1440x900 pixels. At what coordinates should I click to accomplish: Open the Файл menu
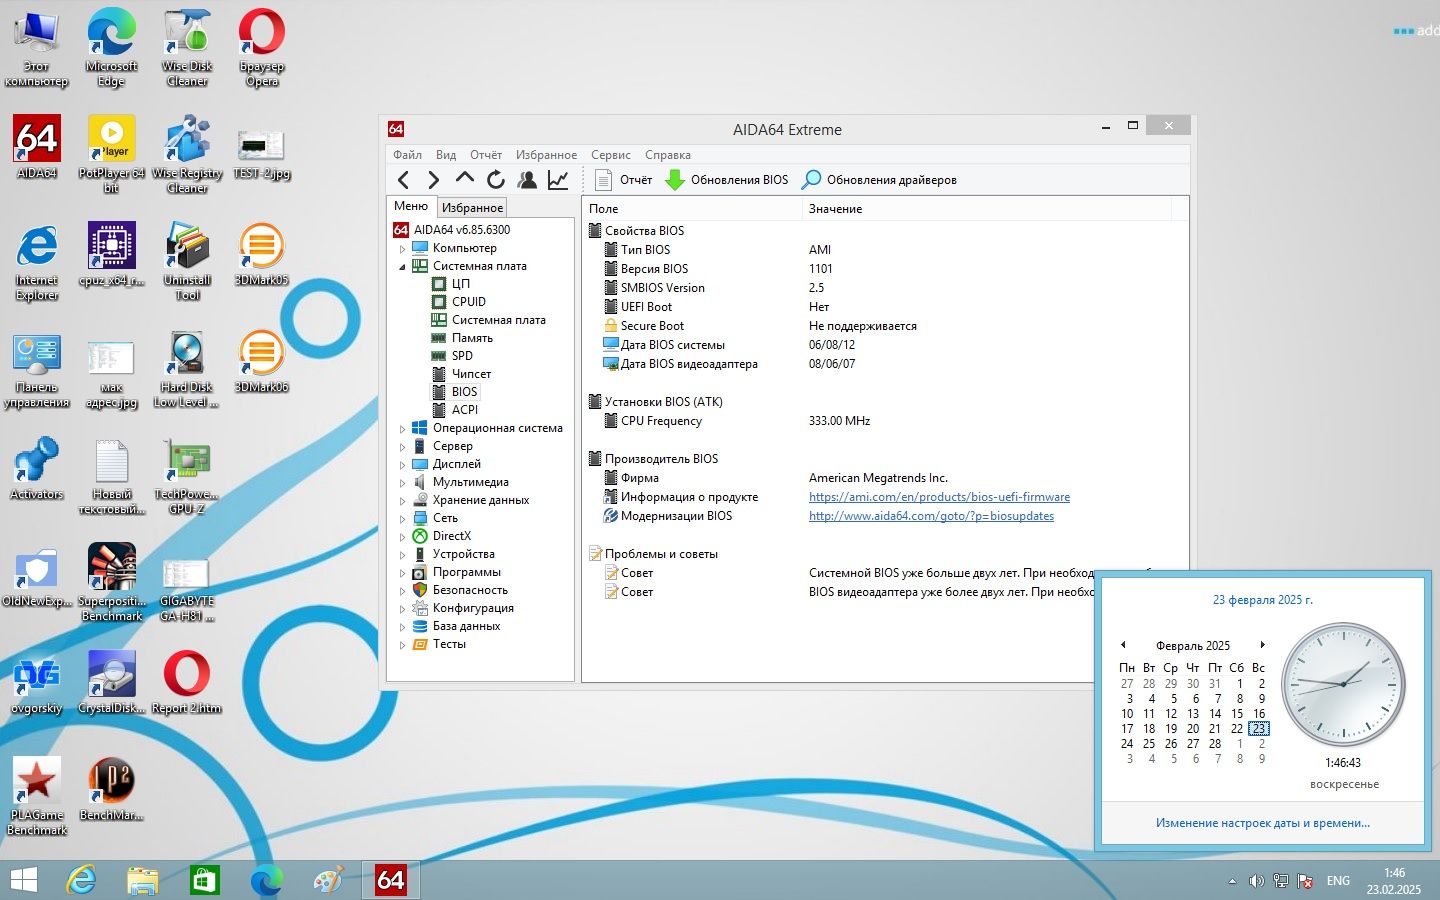tap(407, 155)
